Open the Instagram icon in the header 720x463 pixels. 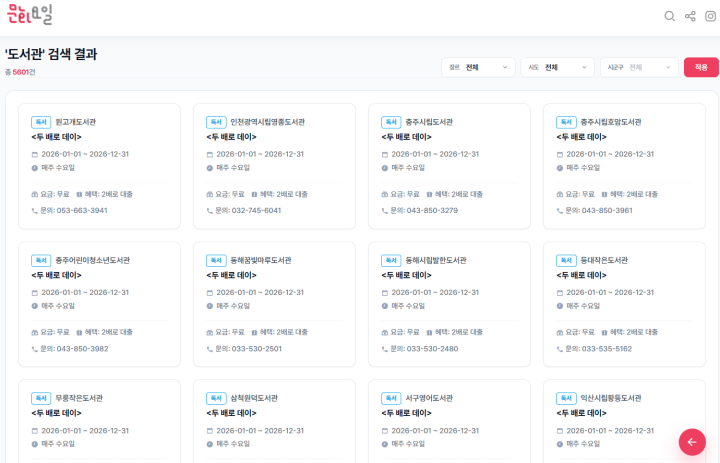[710, 17]
